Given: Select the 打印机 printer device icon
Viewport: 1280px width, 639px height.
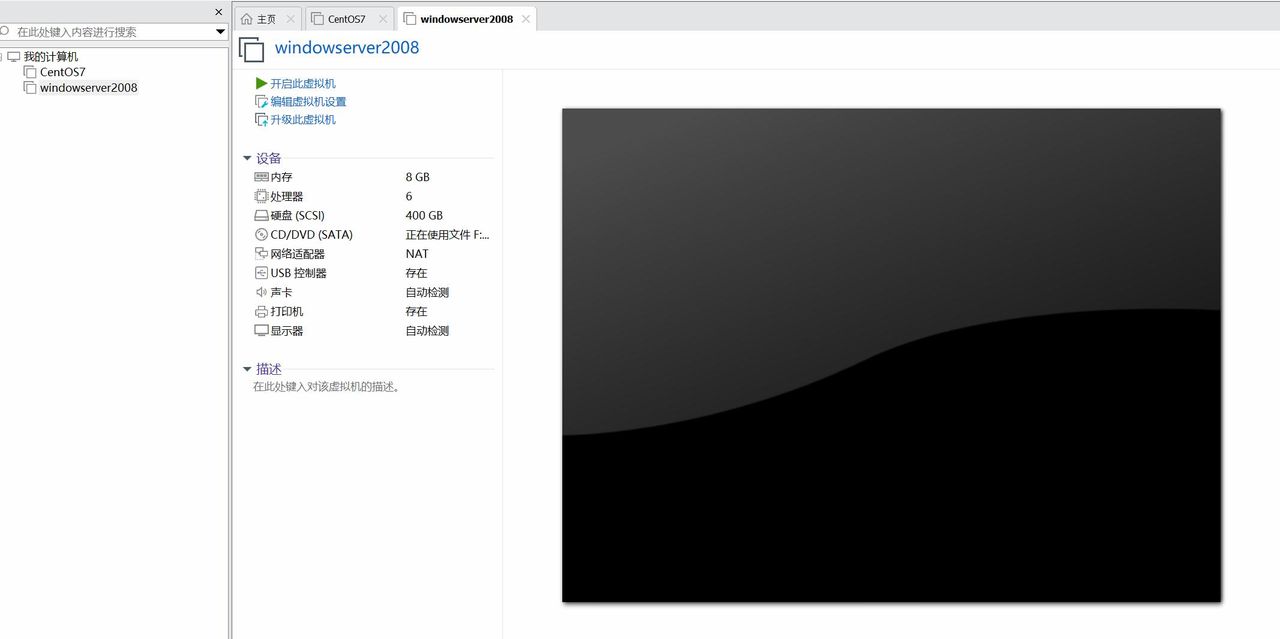Looking at the screenshot, I should pos(261,311).
